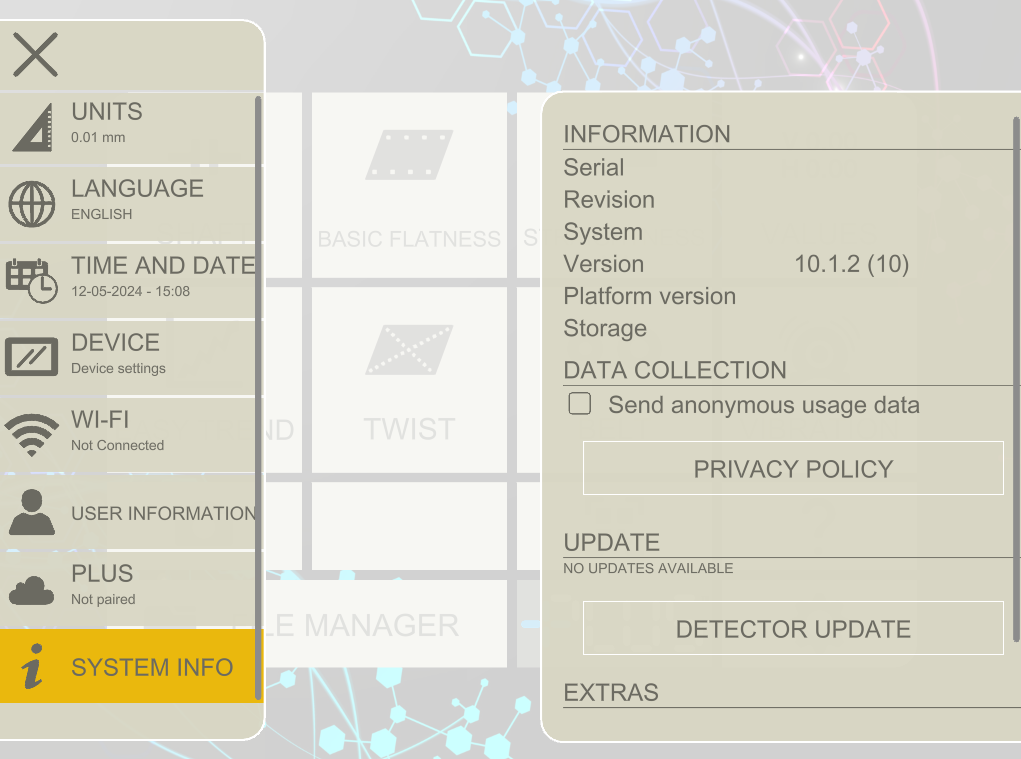Select the Plus cloud icon
The width and height of the screenshot is (1021, 759).
pyautogui.click(x=32, y=587)
